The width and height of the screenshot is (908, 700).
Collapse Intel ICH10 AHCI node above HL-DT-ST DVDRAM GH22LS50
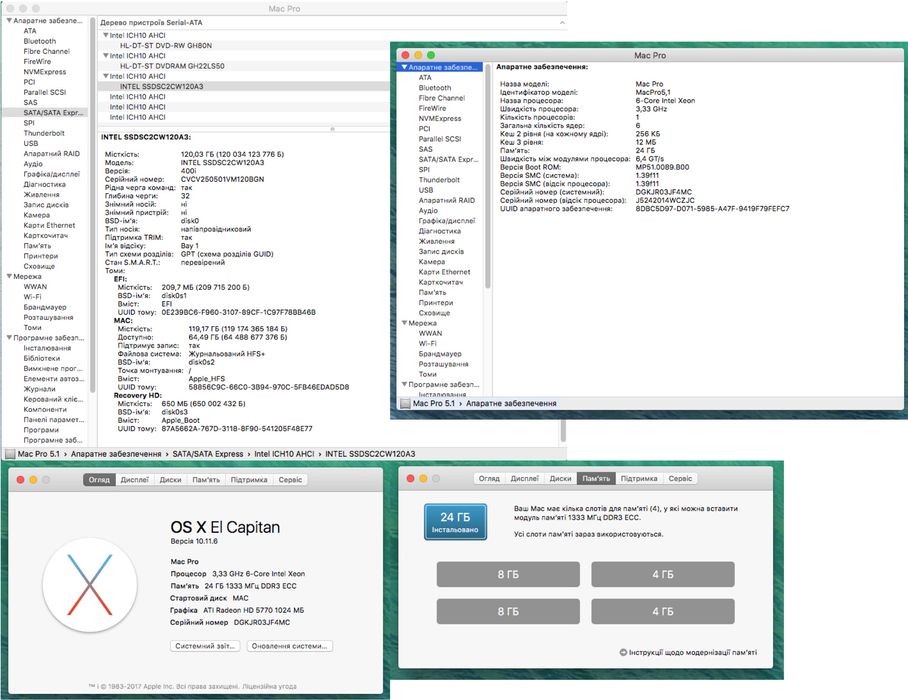(x=106, y=56)
